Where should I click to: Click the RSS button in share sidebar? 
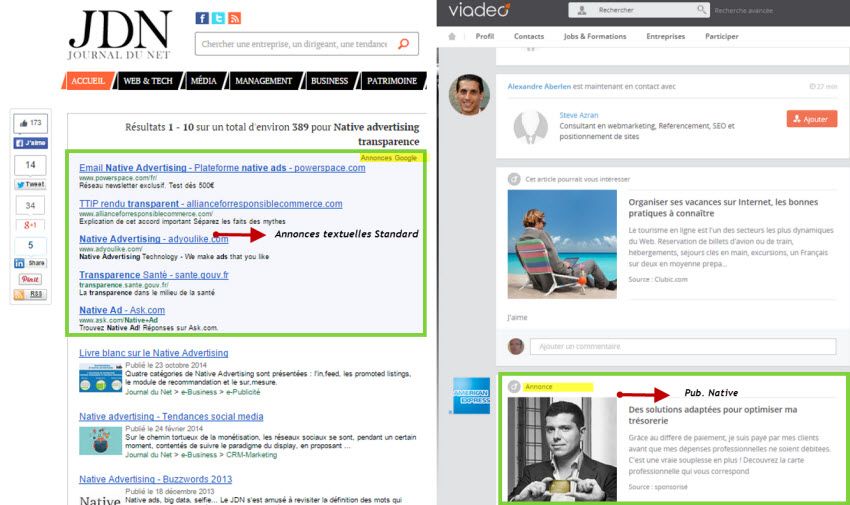(30, 295)
